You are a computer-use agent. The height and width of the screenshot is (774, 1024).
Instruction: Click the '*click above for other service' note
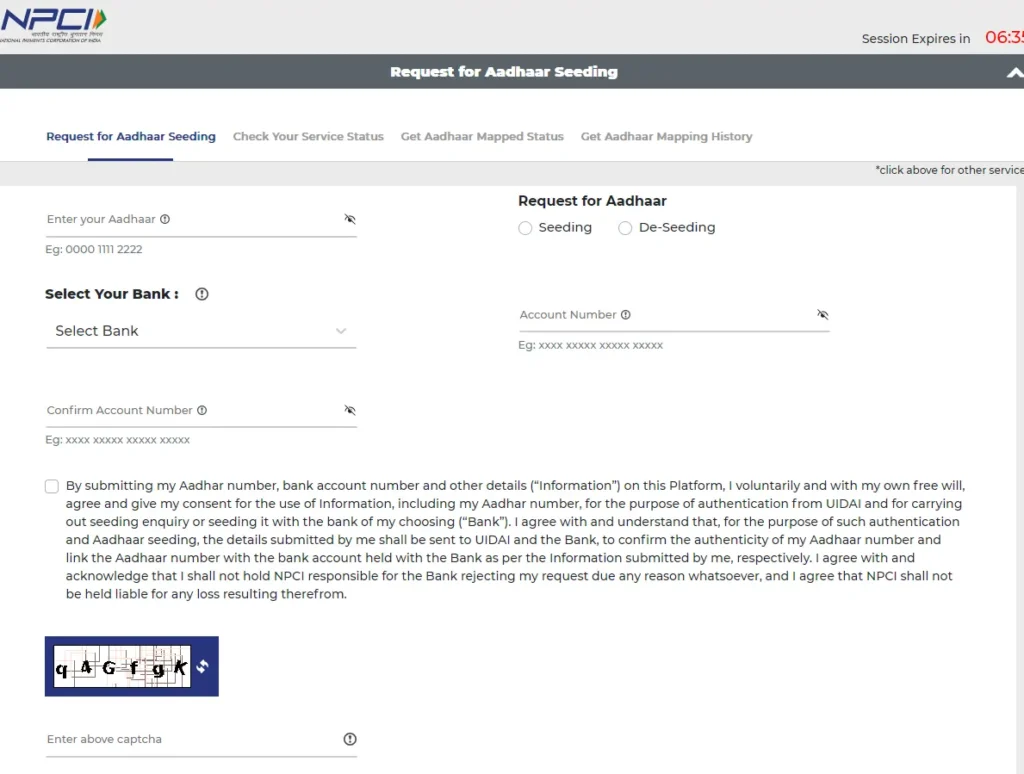coord(950,170)
